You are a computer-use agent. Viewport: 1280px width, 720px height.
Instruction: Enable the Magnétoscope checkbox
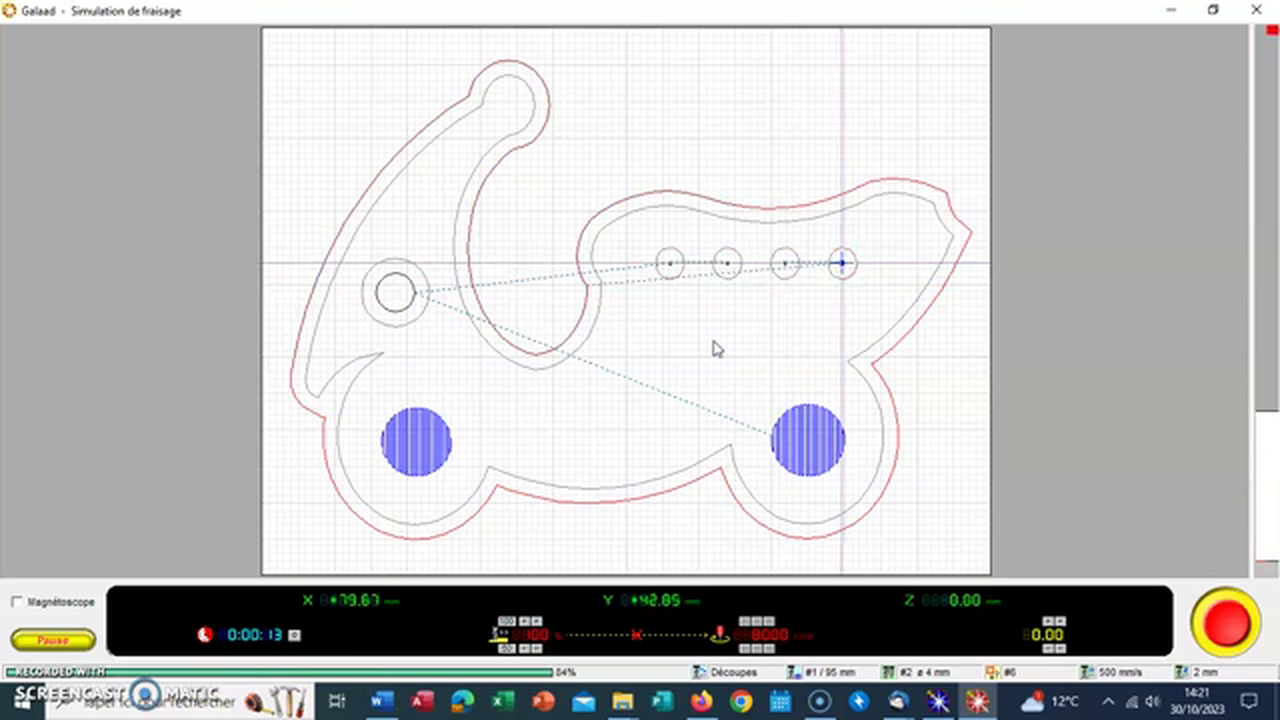(17, 602)
